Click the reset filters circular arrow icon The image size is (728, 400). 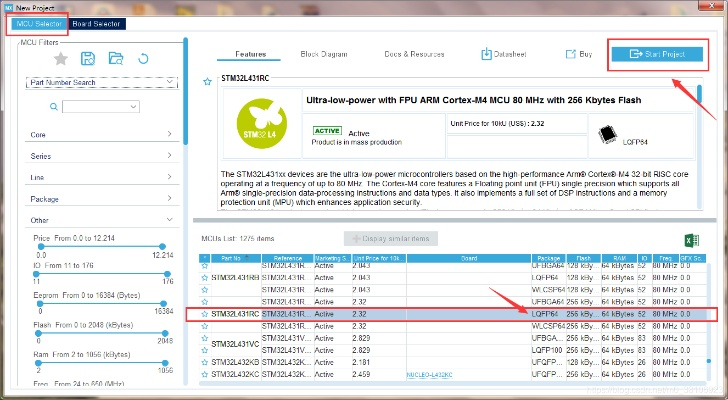pyautogui.click(x=144, y=59)
